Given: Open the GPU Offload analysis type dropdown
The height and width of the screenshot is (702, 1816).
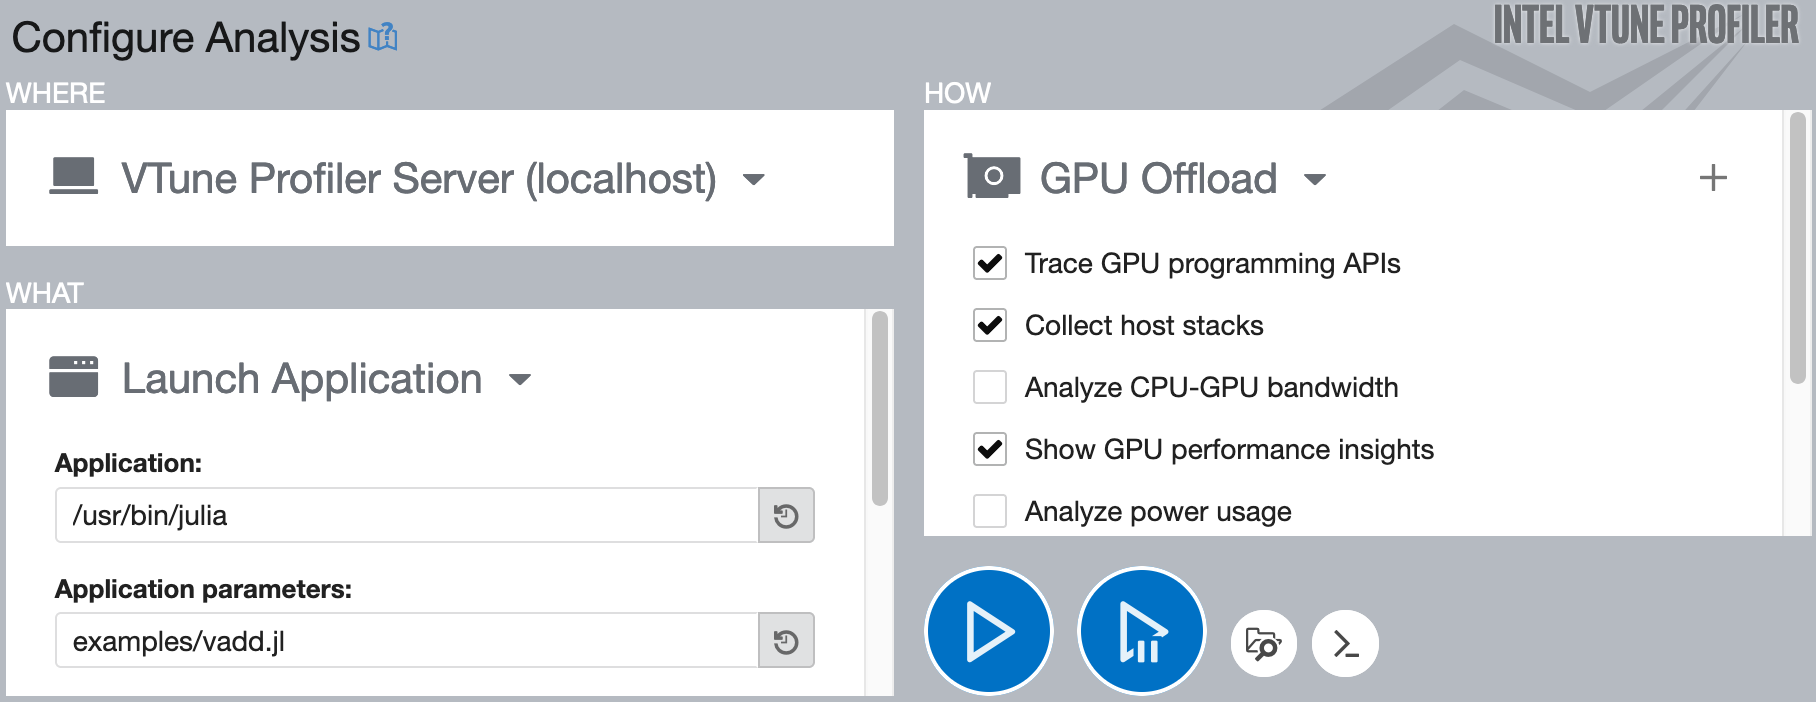Looking at the screenshot, I should 1315,180.
